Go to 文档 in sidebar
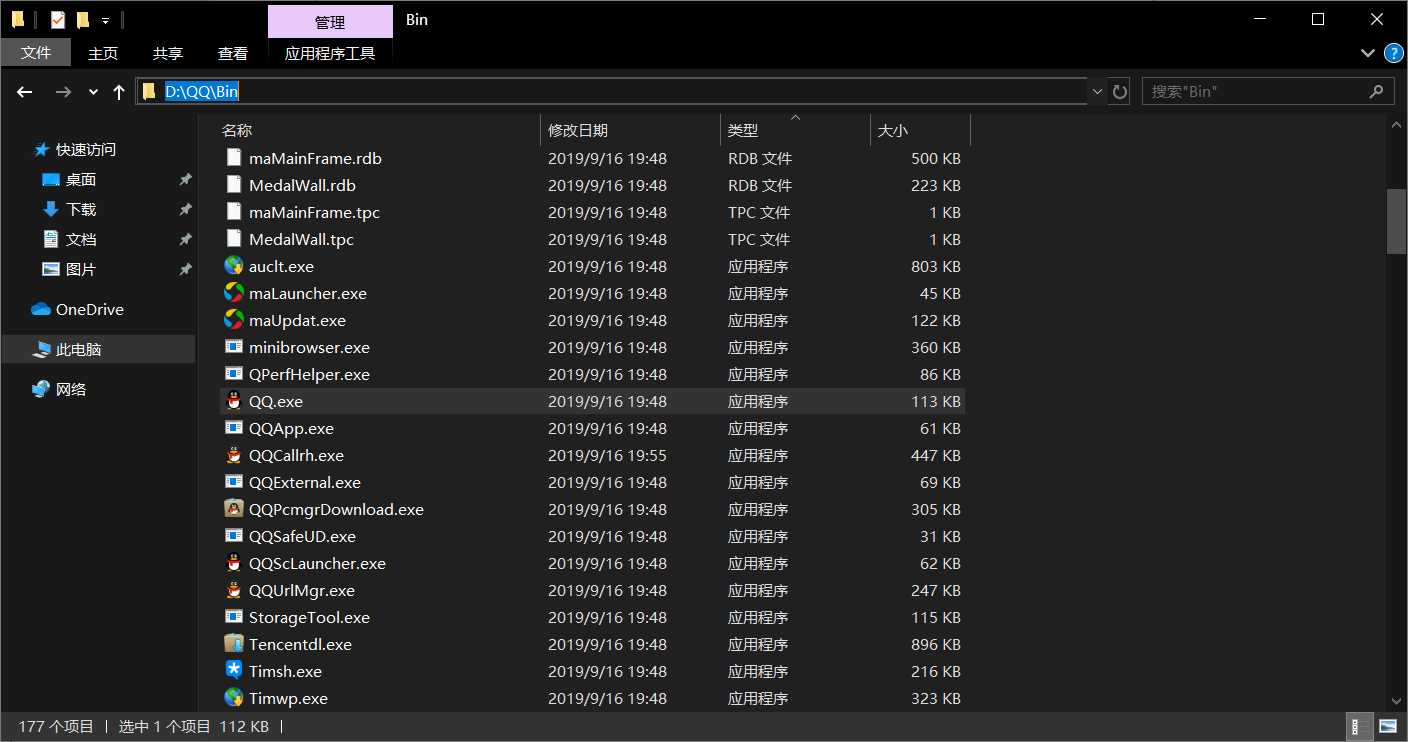Screen dimensions: 1408x742 click(81, 239)
